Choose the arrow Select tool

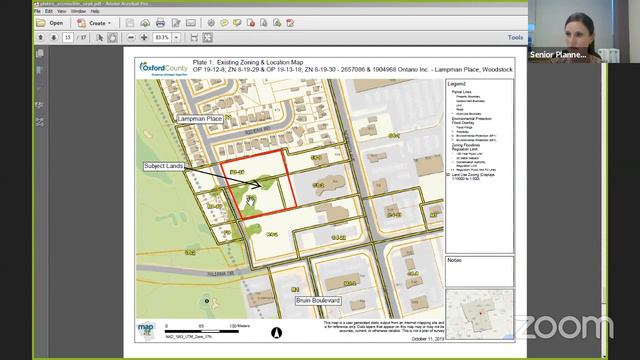[x=100, y=38]
